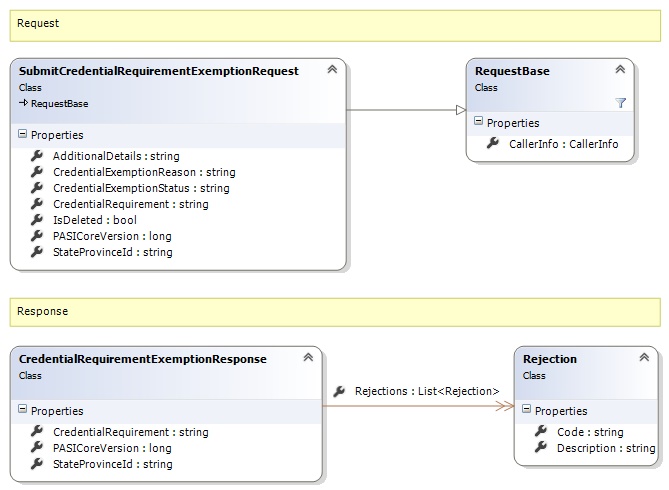
Task: Click the wrench icon beside AdditionalDetails property
Action: 37,156
